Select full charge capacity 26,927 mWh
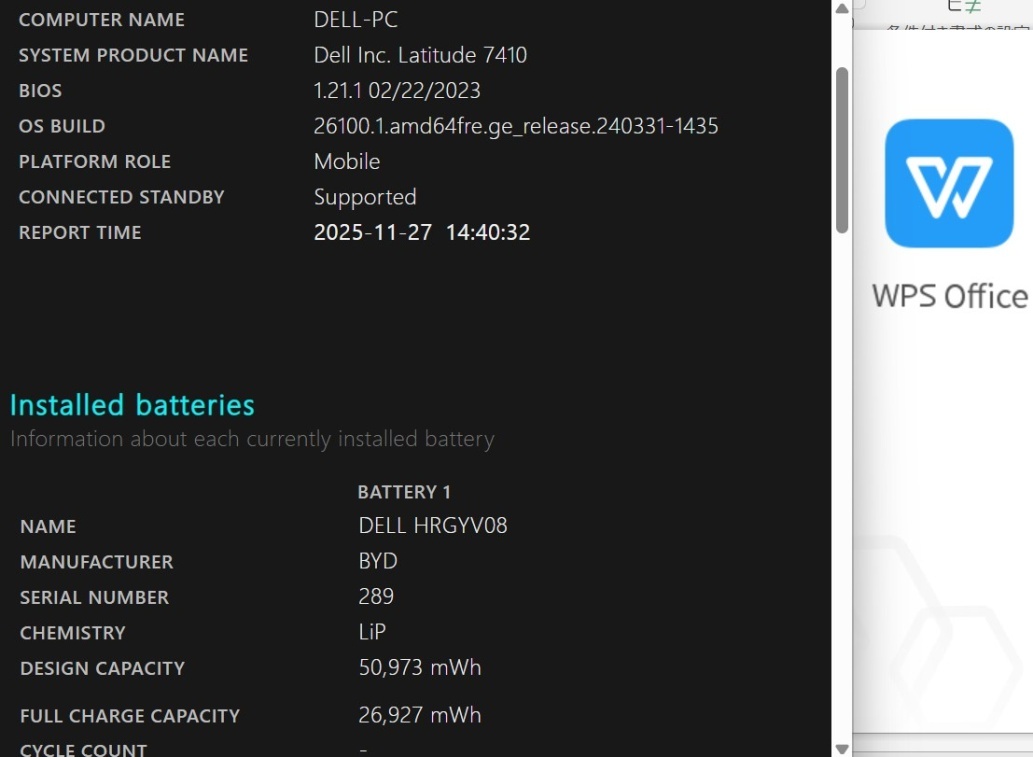The height and width of the screenshot is (757, 1033). tap(420, 715)
